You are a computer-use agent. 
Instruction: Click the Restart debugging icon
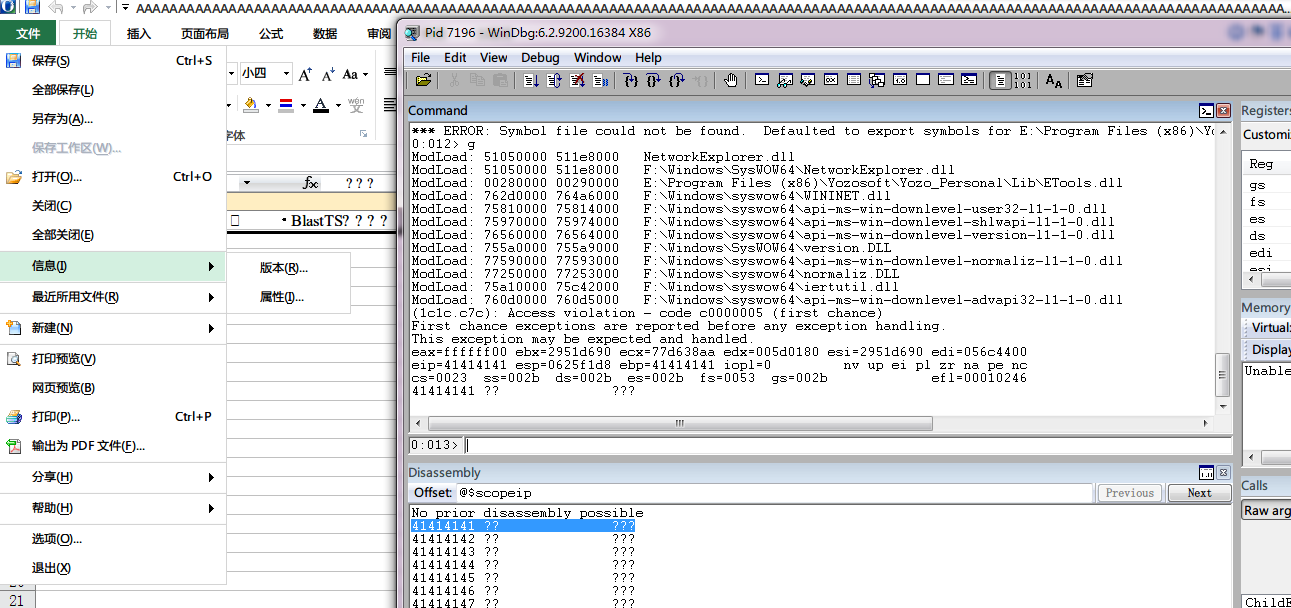coord(554,80)
